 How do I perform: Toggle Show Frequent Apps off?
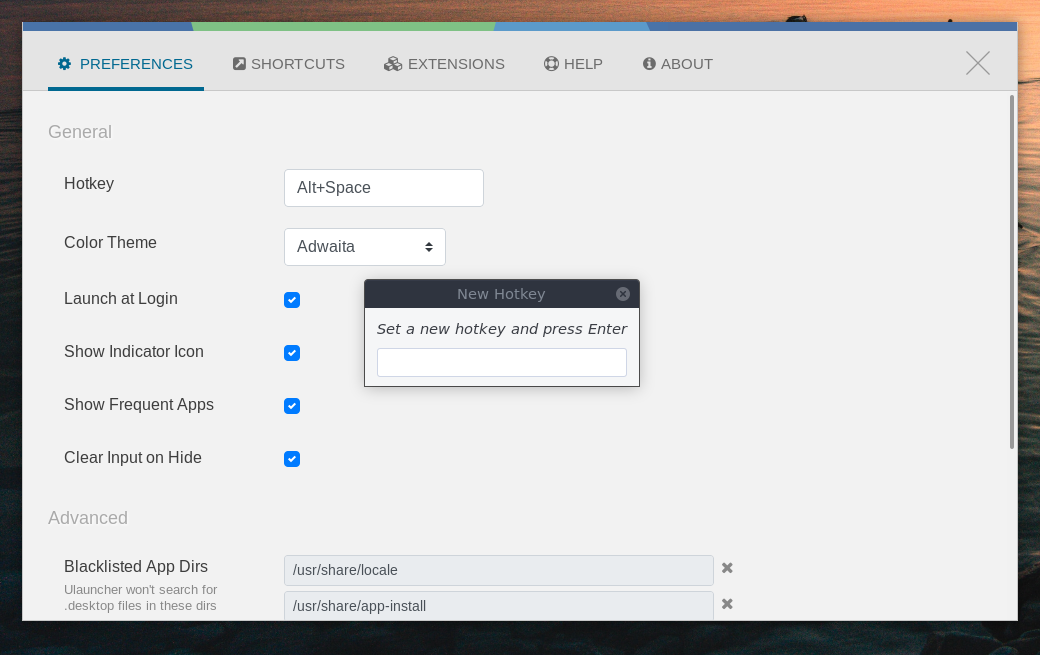point(291,406)
